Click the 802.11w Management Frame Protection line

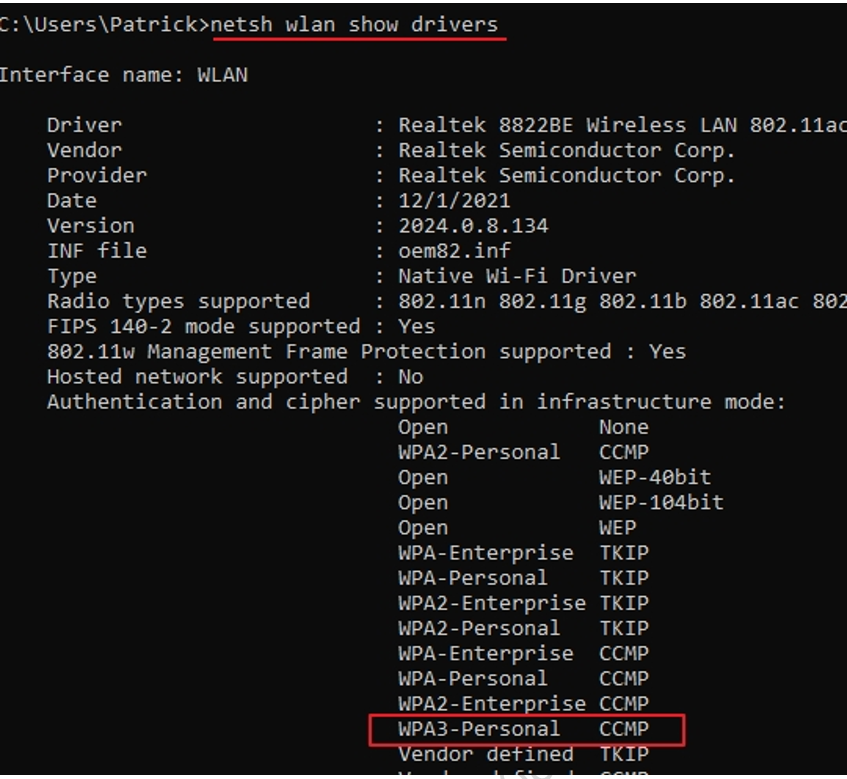[x=366, y=352]
